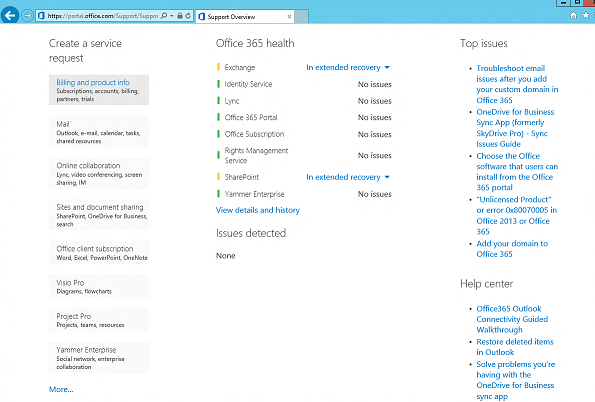Close the Support Overview tab

tap(290, 16)
